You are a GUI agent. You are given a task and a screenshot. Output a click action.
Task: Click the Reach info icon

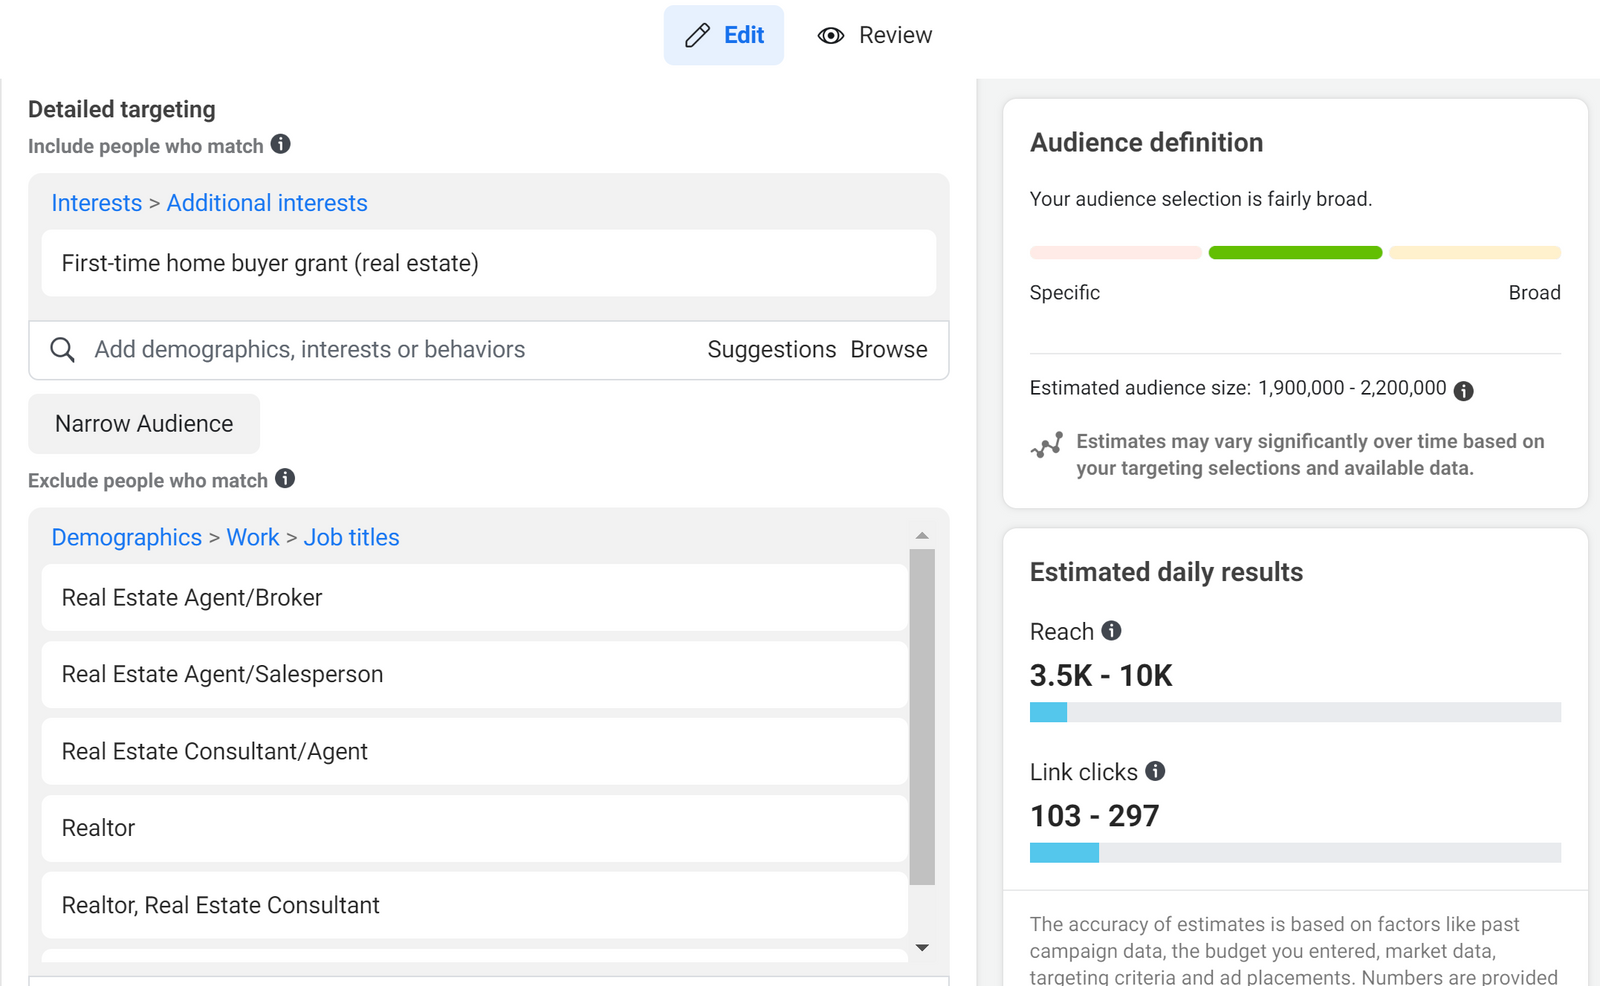point(1111,631)
